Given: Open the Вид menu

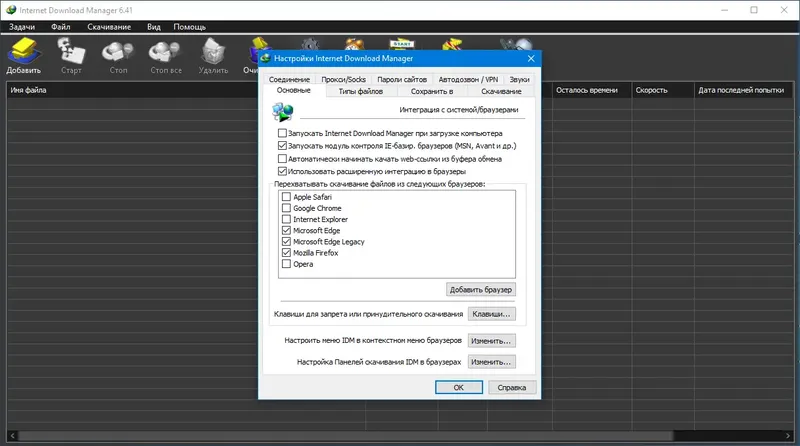Looking at the screenshot, I should 154,27.
